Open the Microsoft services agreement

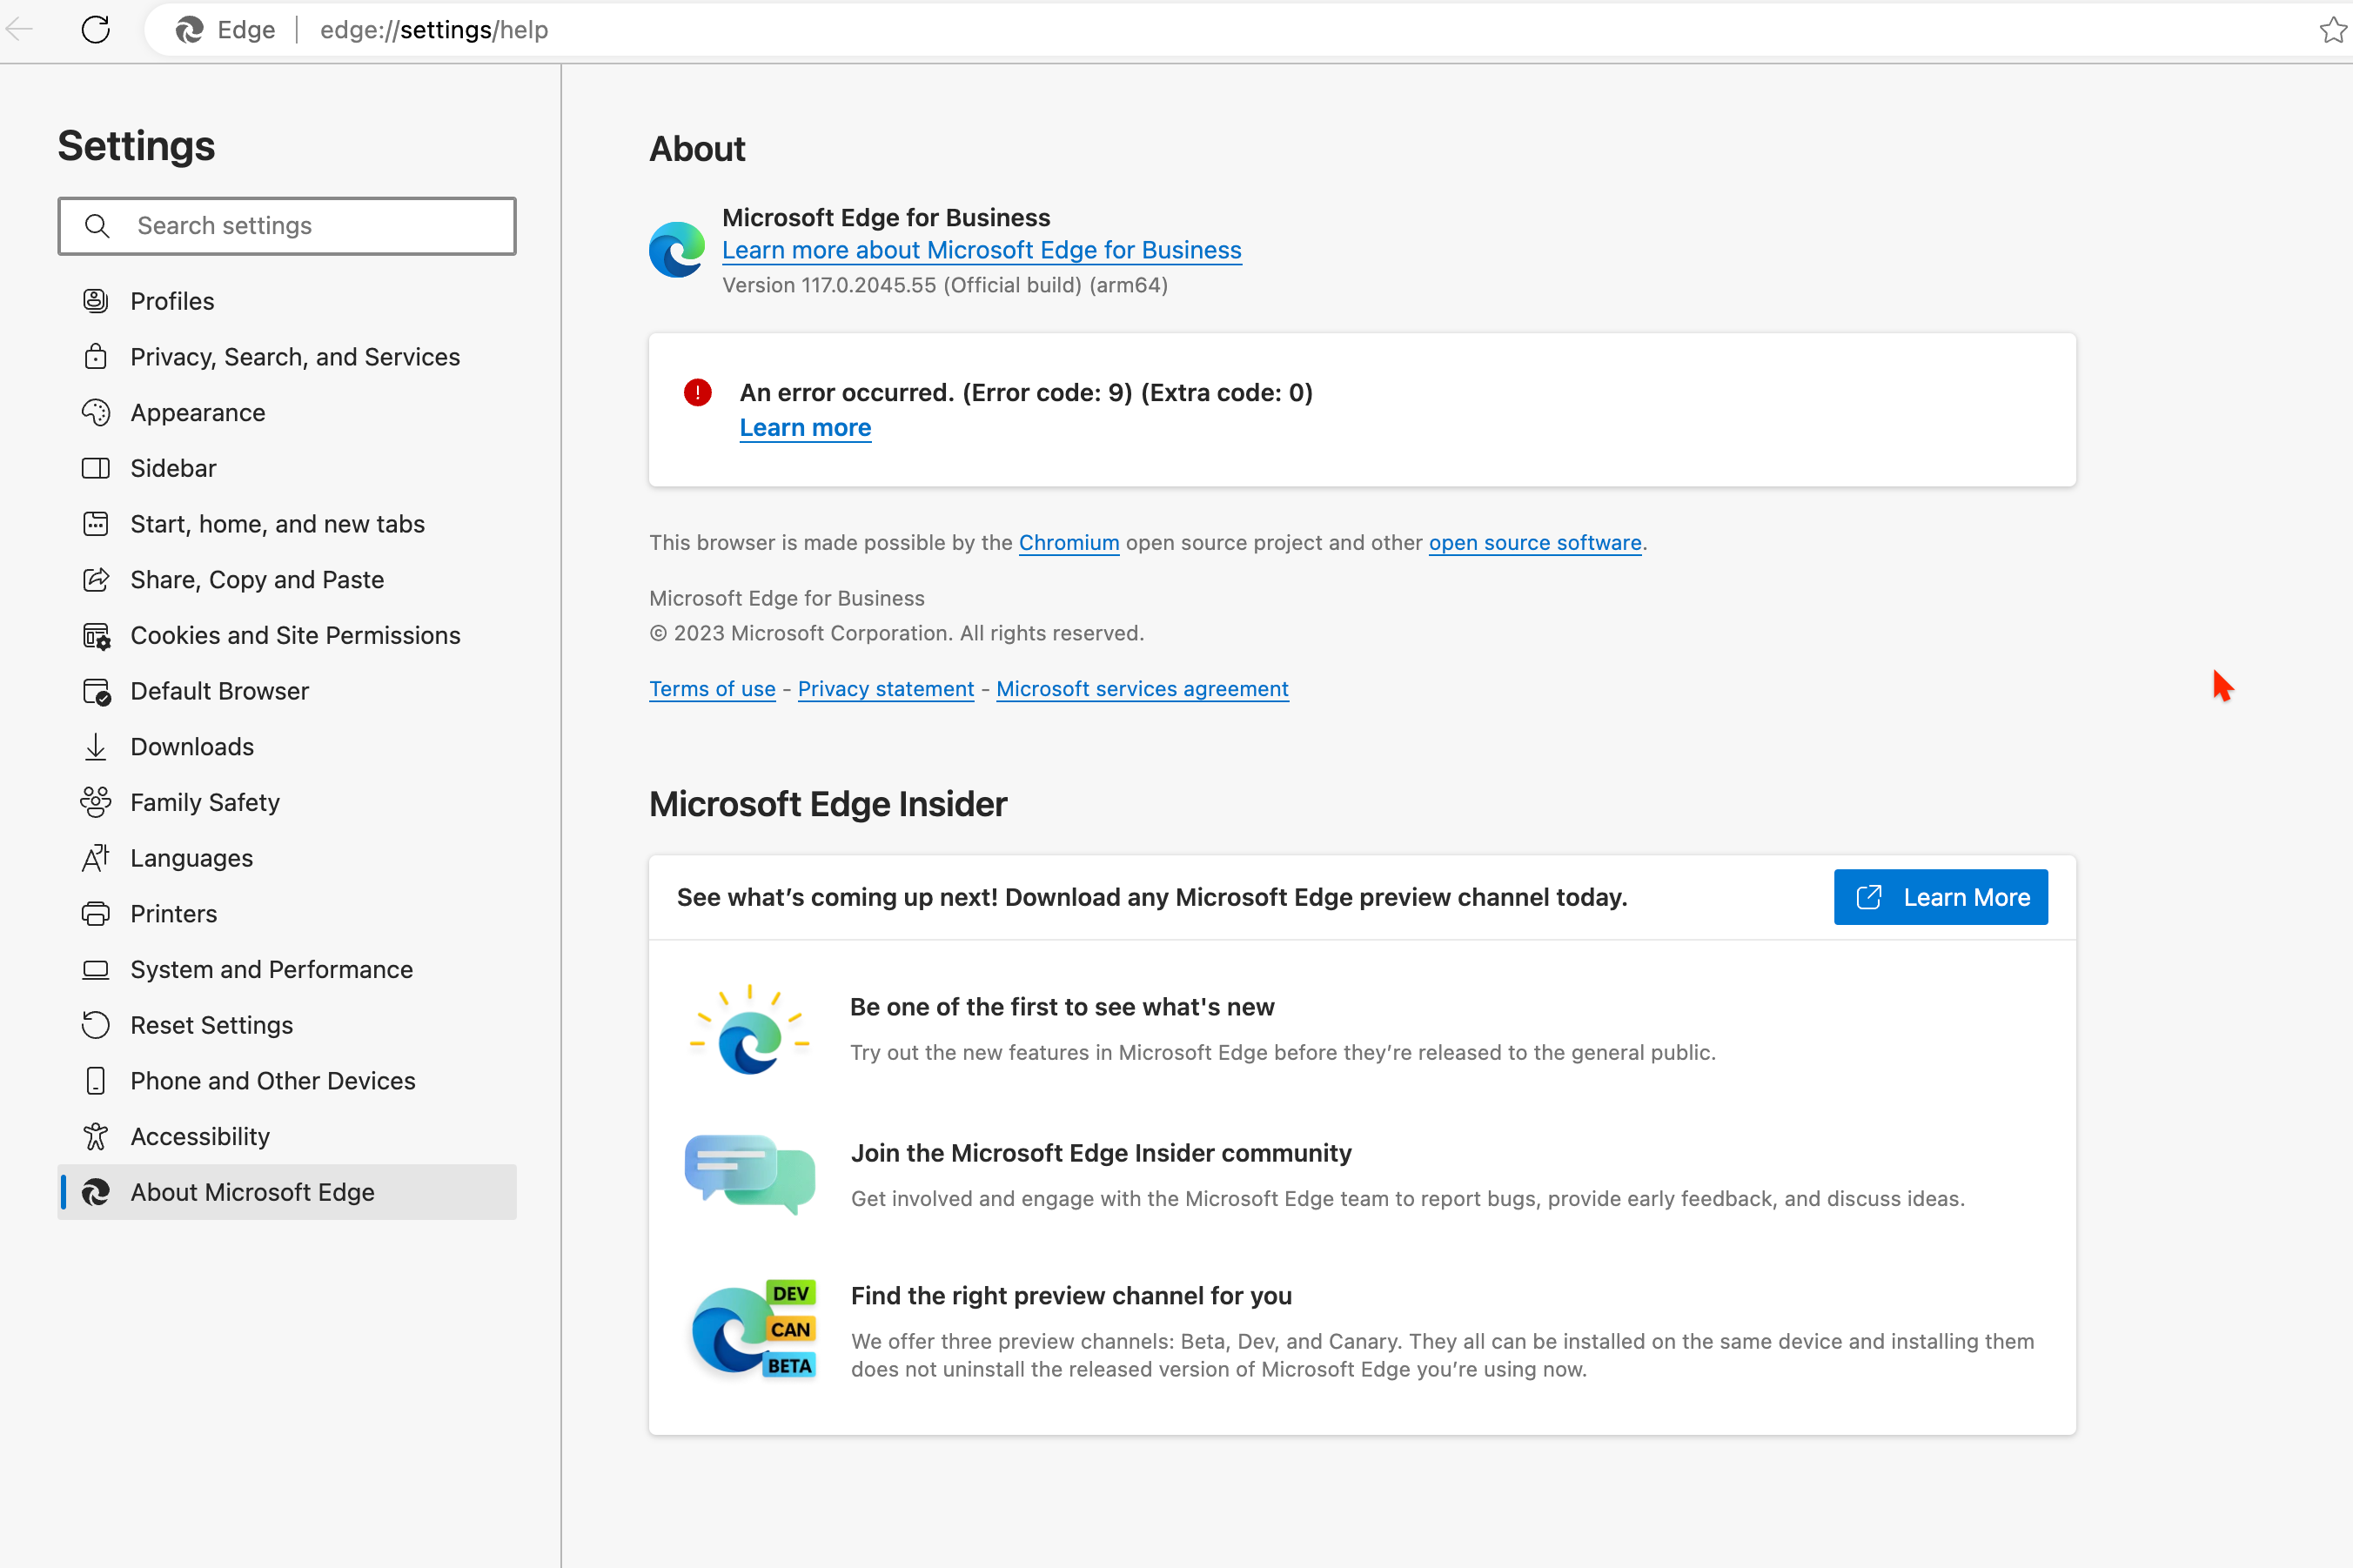click(1141, 688)
